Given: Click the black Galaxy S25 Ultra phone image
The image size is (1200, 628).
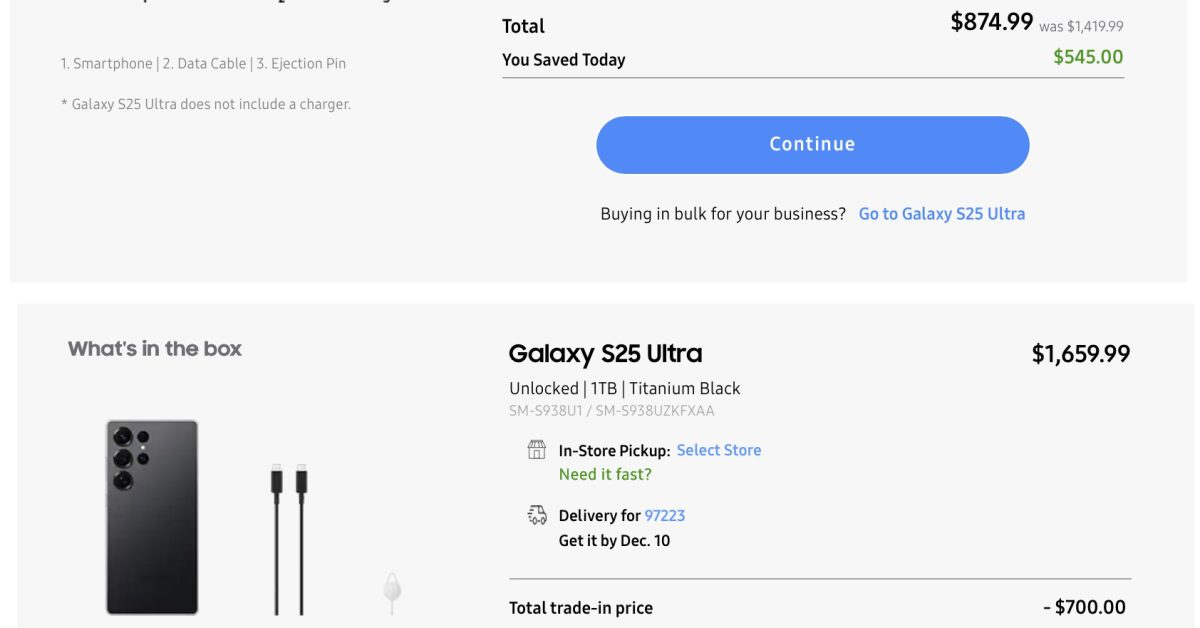Looking at the screenshot, I should pos(152,517).
